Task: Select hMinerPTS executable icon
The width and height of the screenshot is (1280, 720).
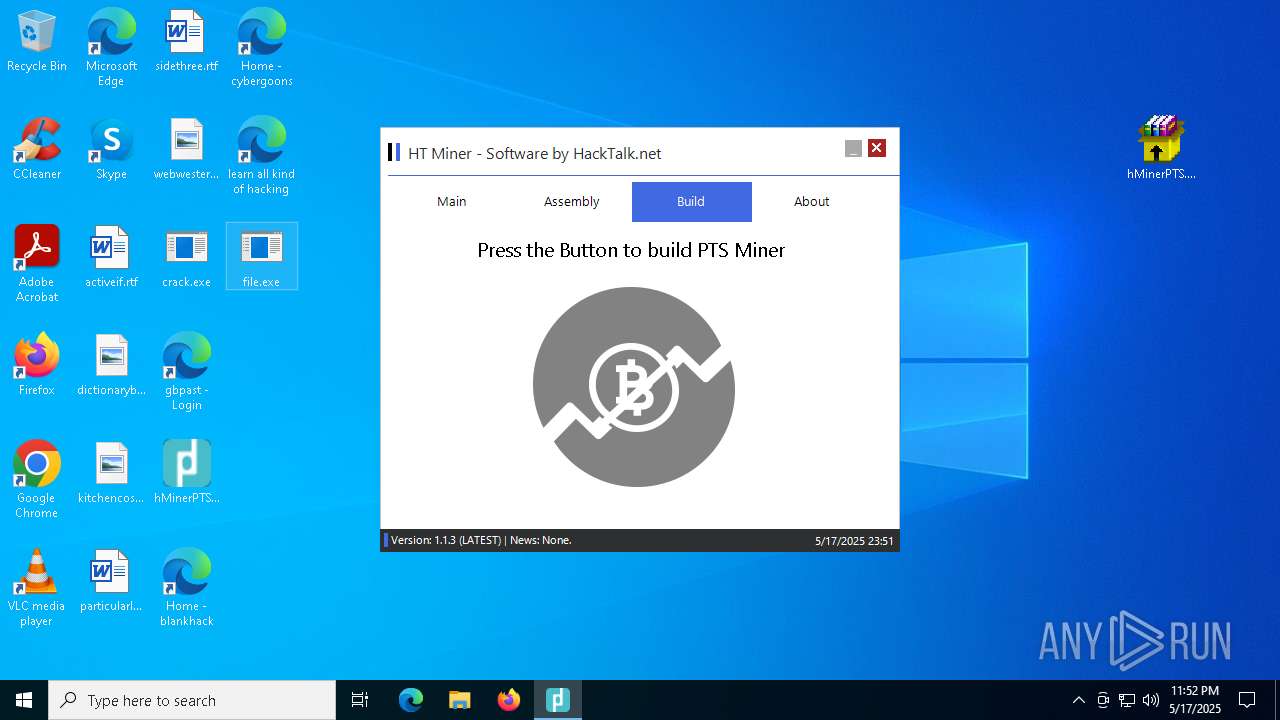Action: [x=187, y=473]
